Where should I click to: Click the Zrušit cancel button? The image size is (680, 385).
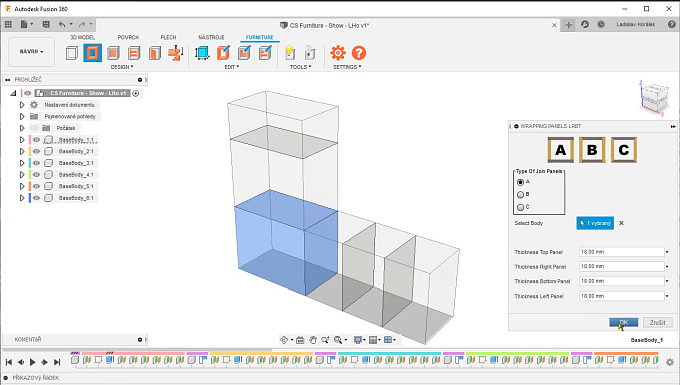click(x=657, y=322)
